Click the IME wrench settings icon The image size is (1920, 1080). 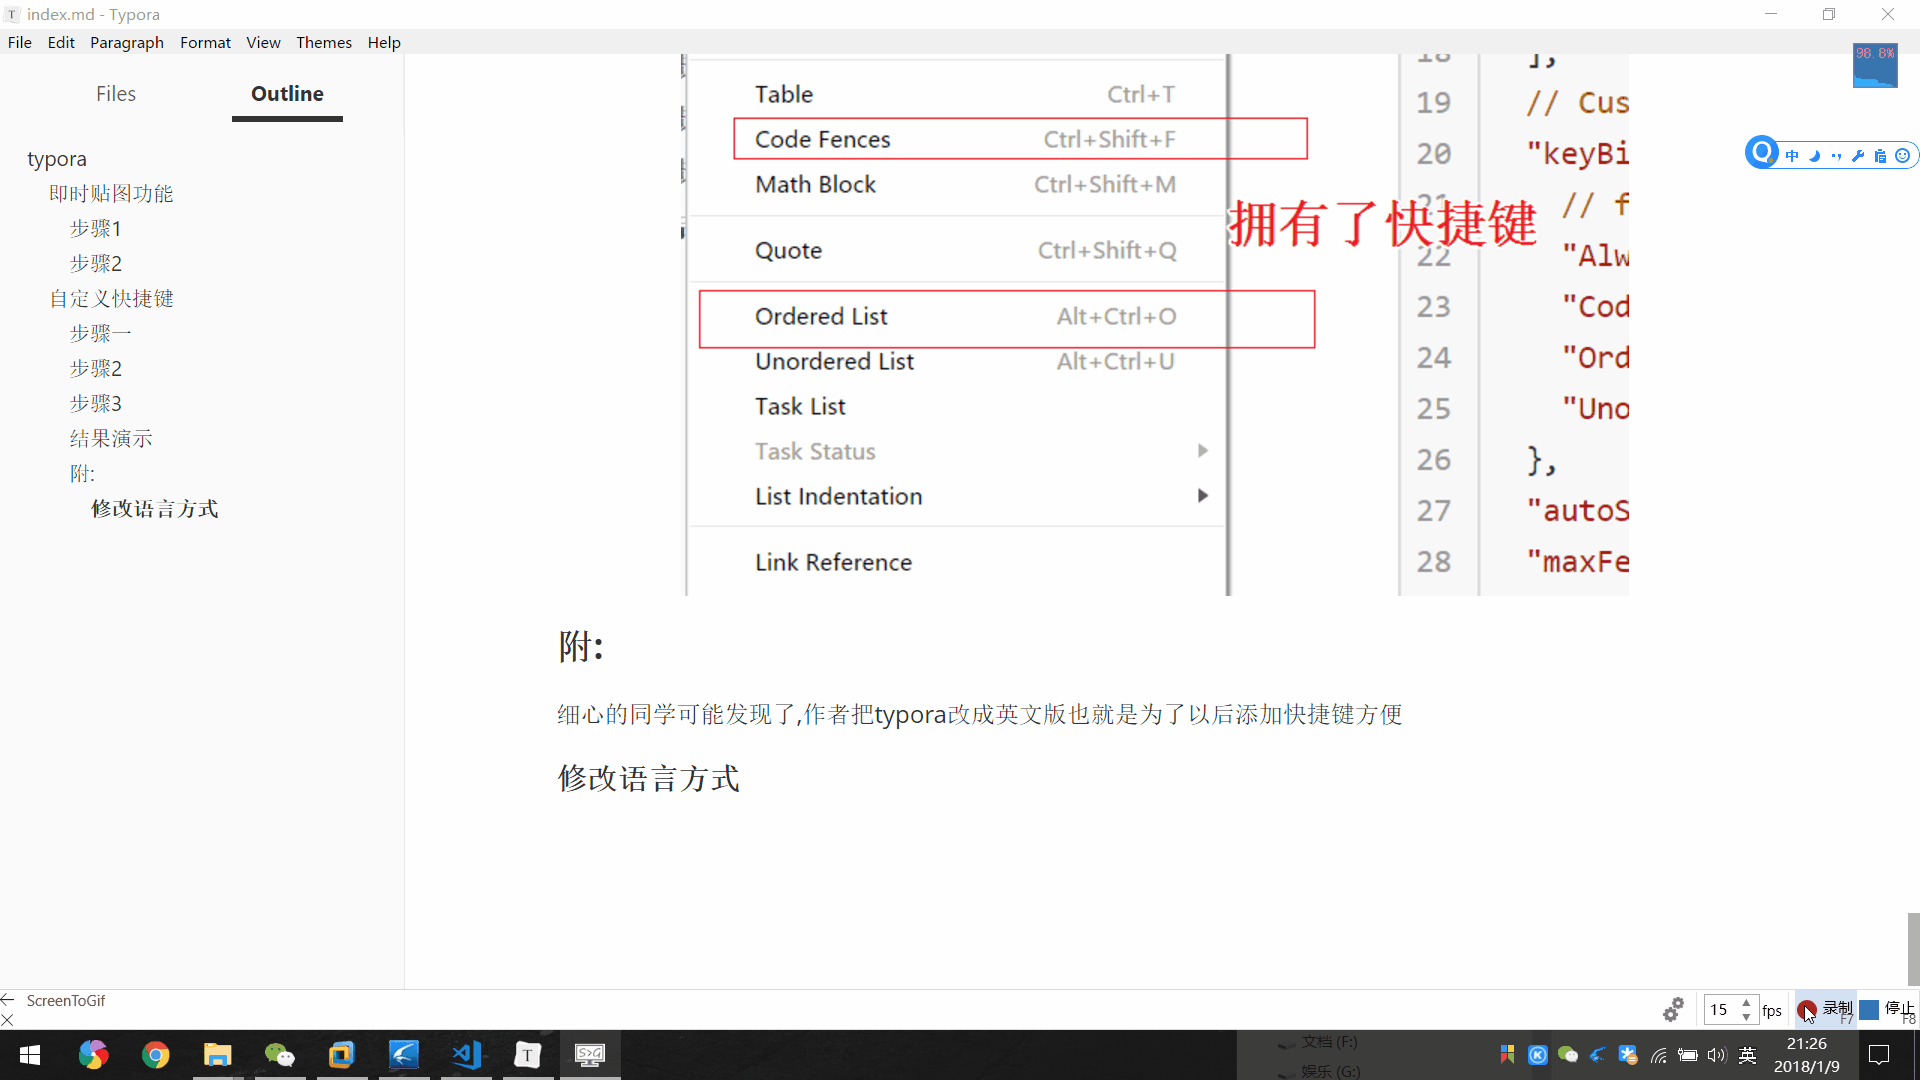click(x=1858, y=156)
